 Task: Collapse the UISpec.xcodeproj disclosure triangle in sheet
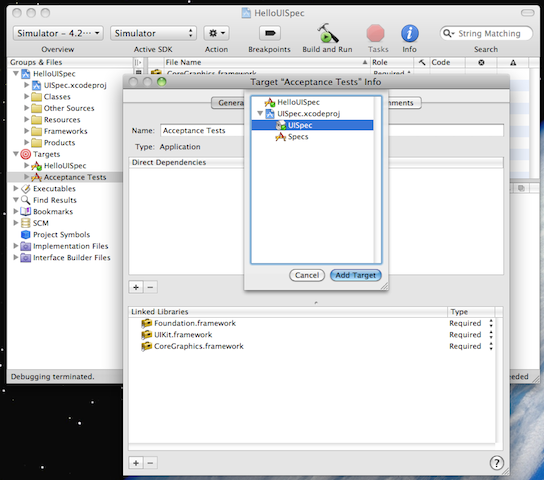[260, 113]
